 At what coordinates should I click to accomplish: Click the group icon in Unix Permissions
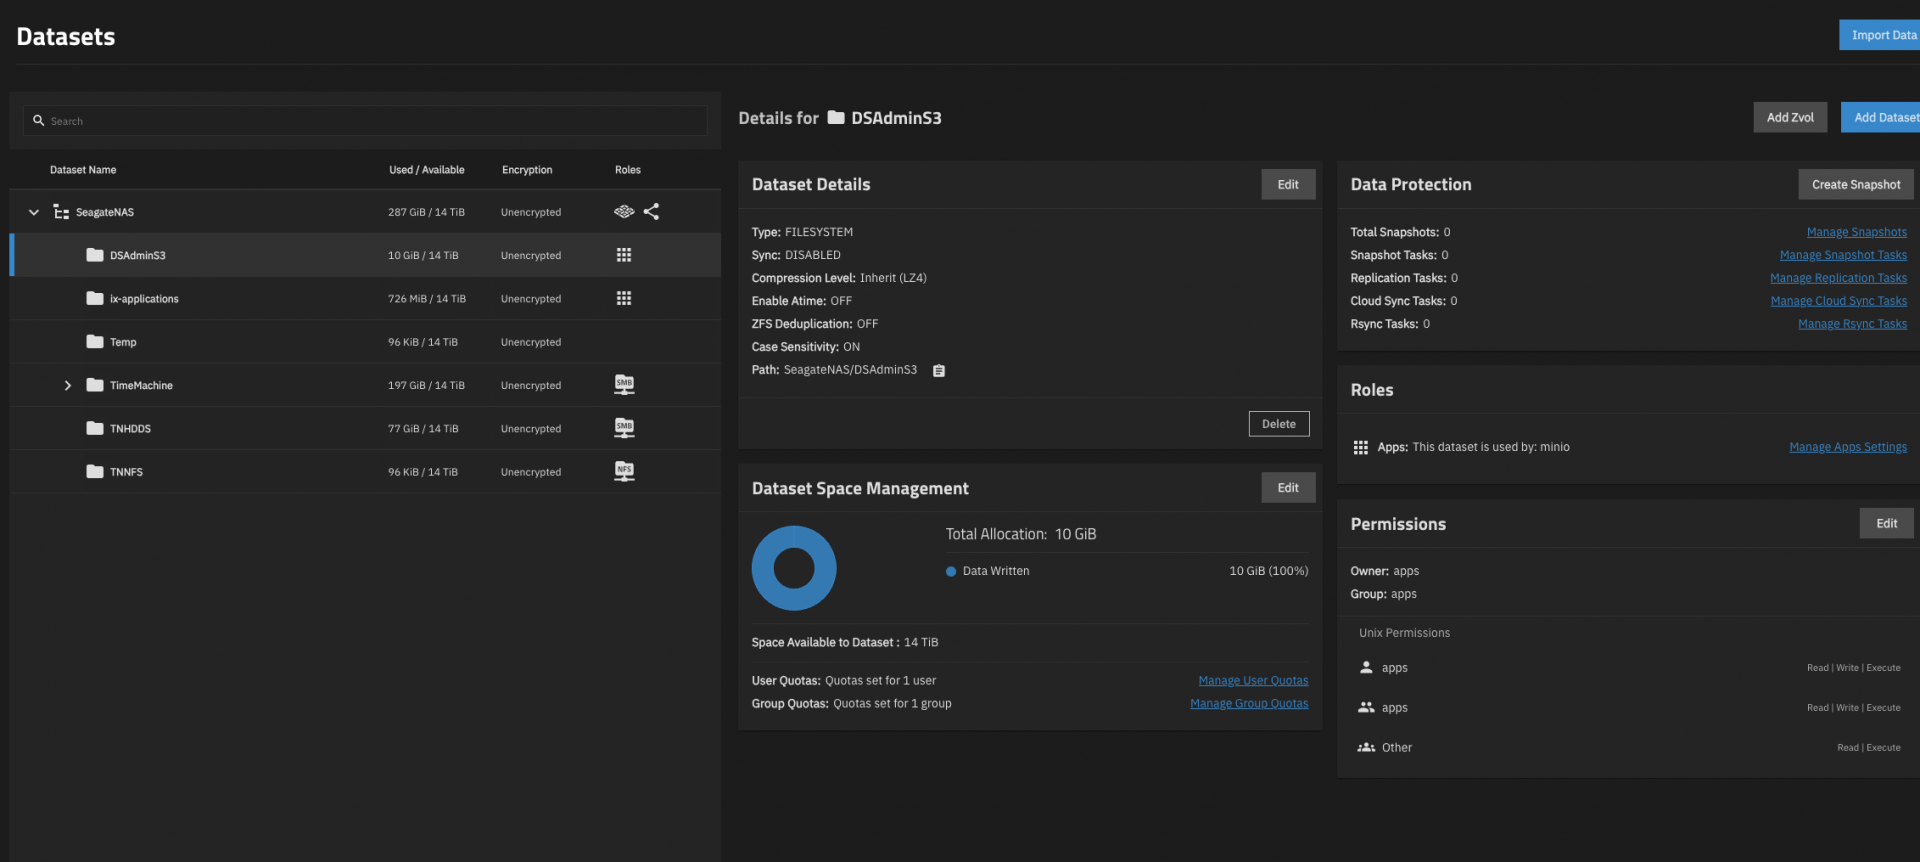click(1366, 707)
